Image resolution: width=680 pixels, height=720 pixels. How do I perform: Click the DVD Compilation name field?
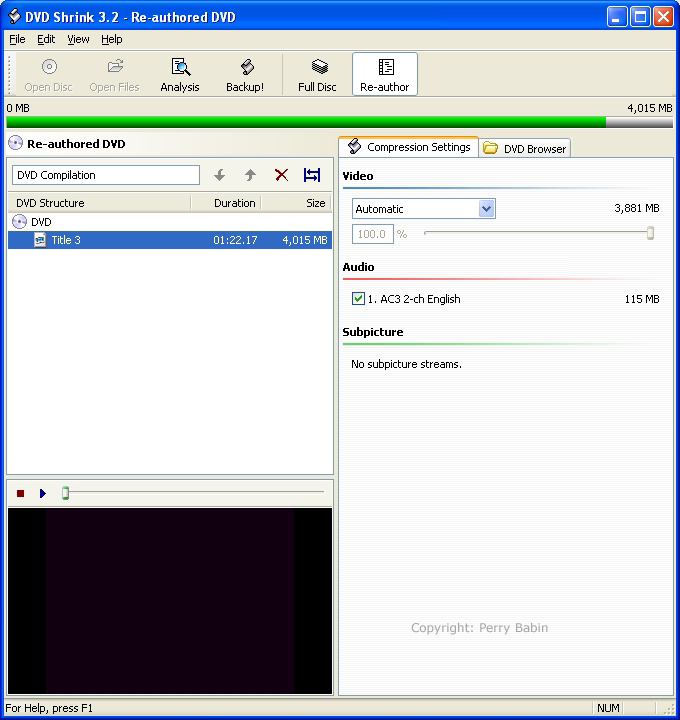[106, 175]
